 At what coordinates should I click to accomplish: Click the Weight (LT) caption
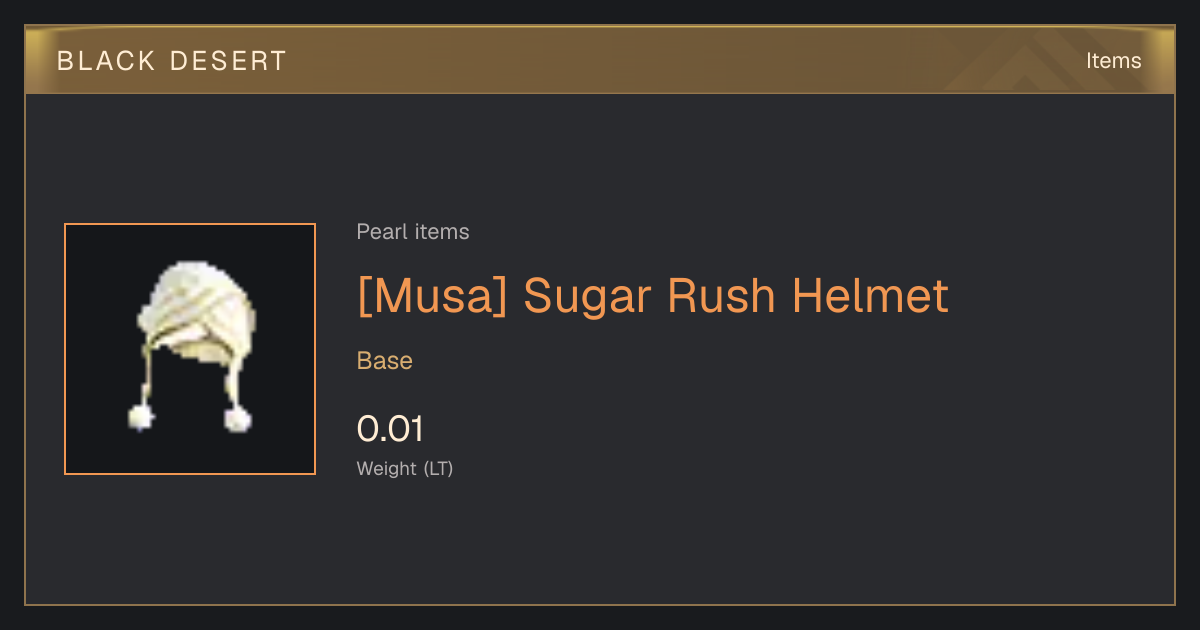405,468
